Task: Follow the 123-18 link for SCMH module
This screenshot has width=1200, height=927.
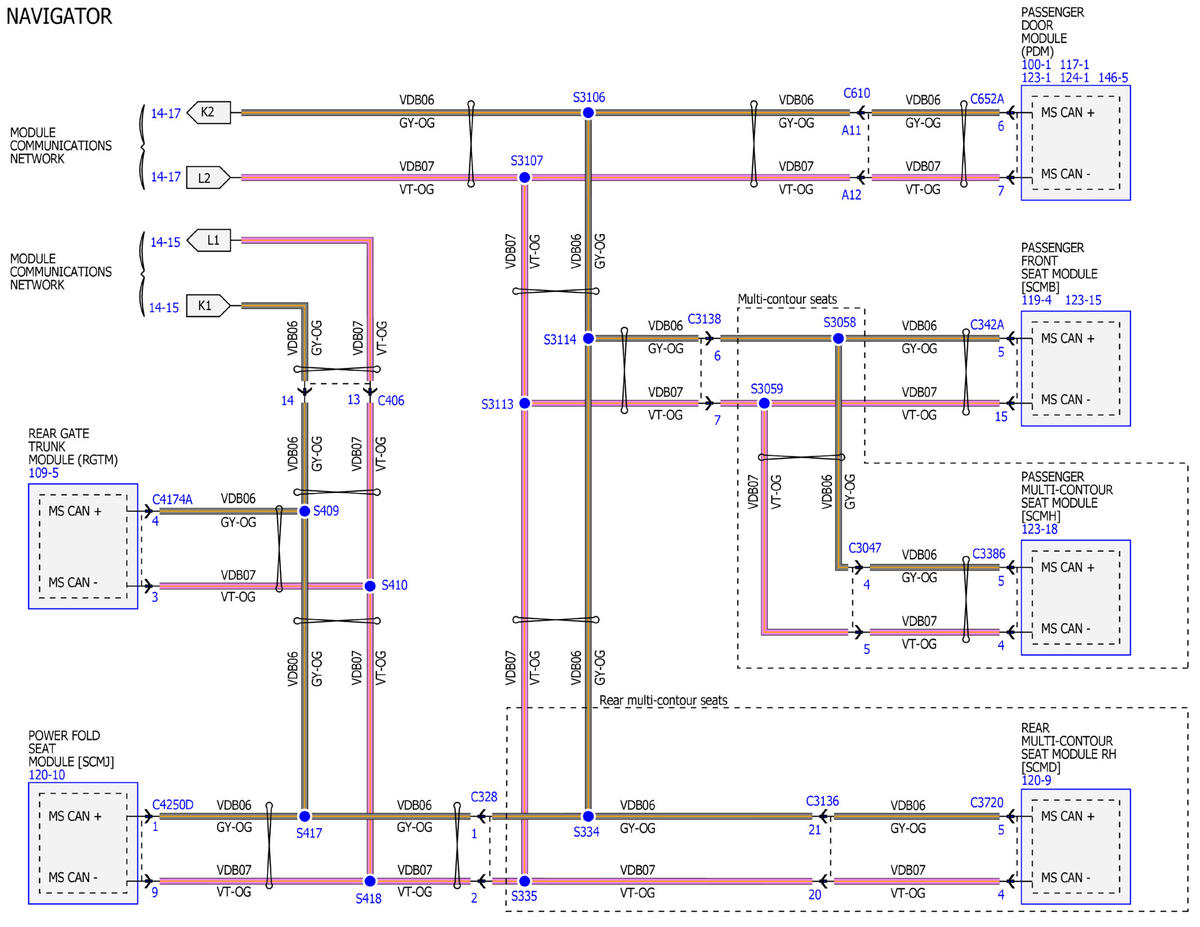Action: pyautogui.click(x=1041, y=529)
